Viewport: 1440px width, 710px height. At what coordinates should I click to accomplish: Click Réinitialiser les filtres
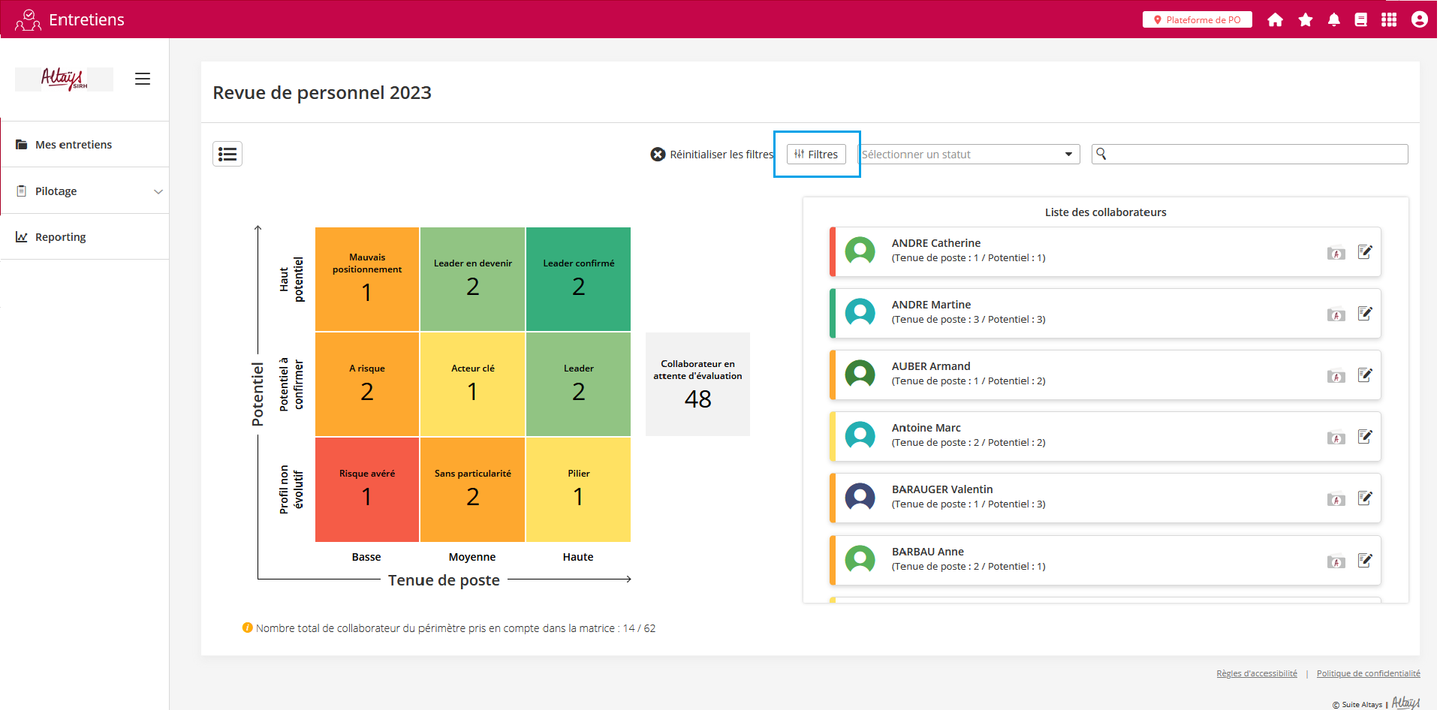(x=712, y=154)
